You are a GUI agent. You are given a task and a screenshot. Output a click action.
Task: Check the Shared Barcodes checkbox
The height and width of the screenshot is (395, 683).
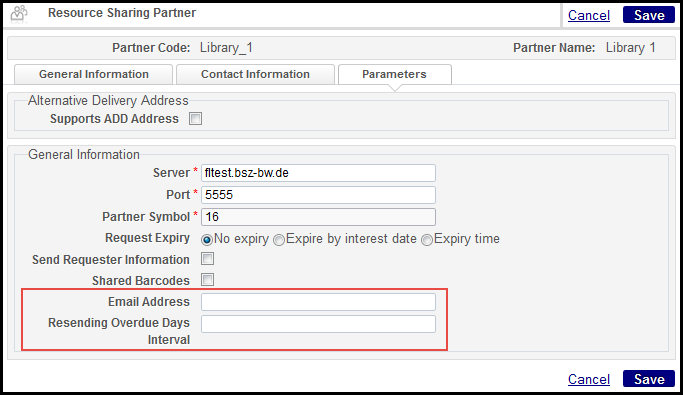(x=208, y=280)
